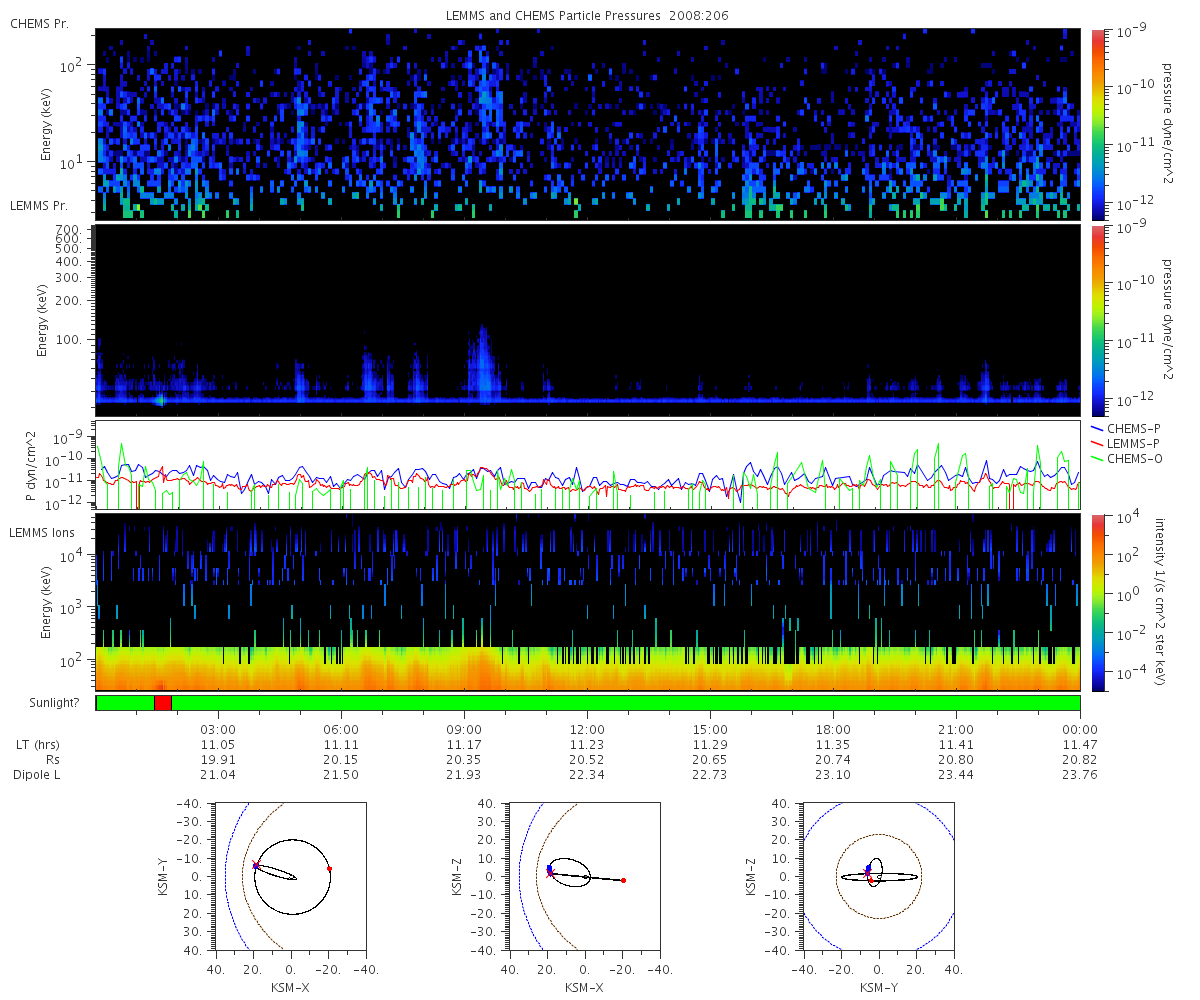Click the 09:00 time axis tick label
Image resolution: width=1200 pixels, height=1000 pixels.
coord(464,729)
